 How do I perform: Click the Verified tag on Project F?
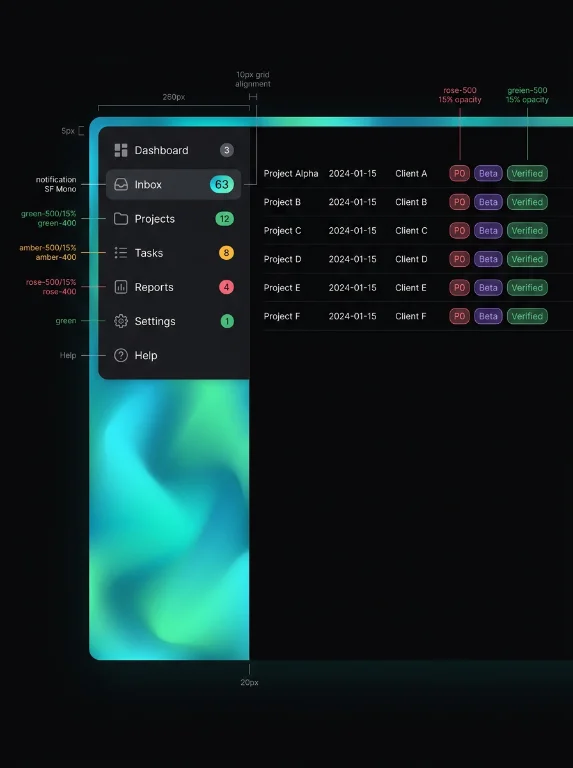[527, 316]
